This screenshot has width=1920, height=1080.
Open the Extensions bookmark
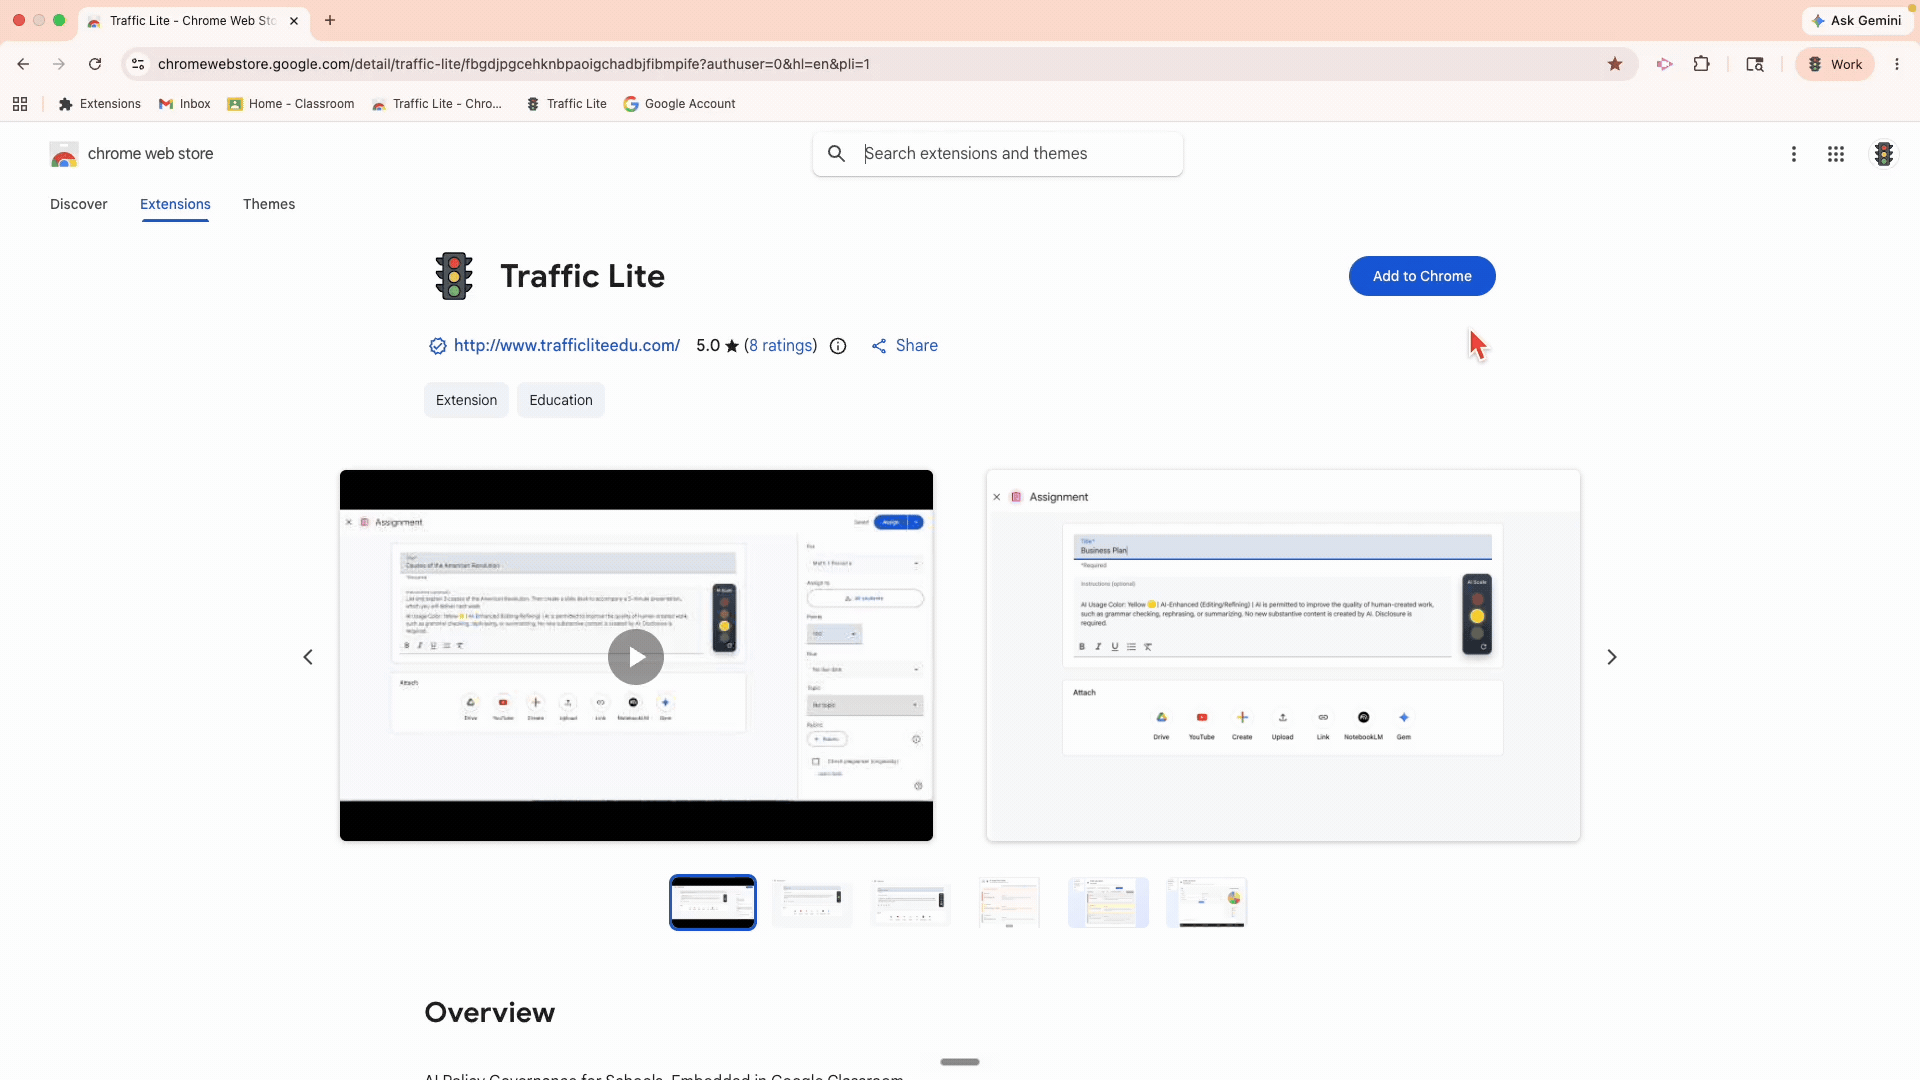pos(100,104)
